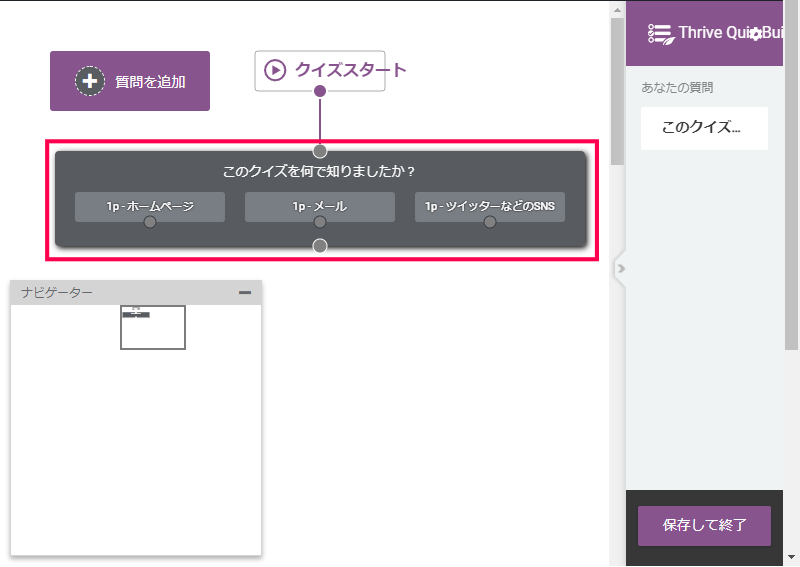Select the このクイズ... question in the sidebar

click(x=704, y=128)
